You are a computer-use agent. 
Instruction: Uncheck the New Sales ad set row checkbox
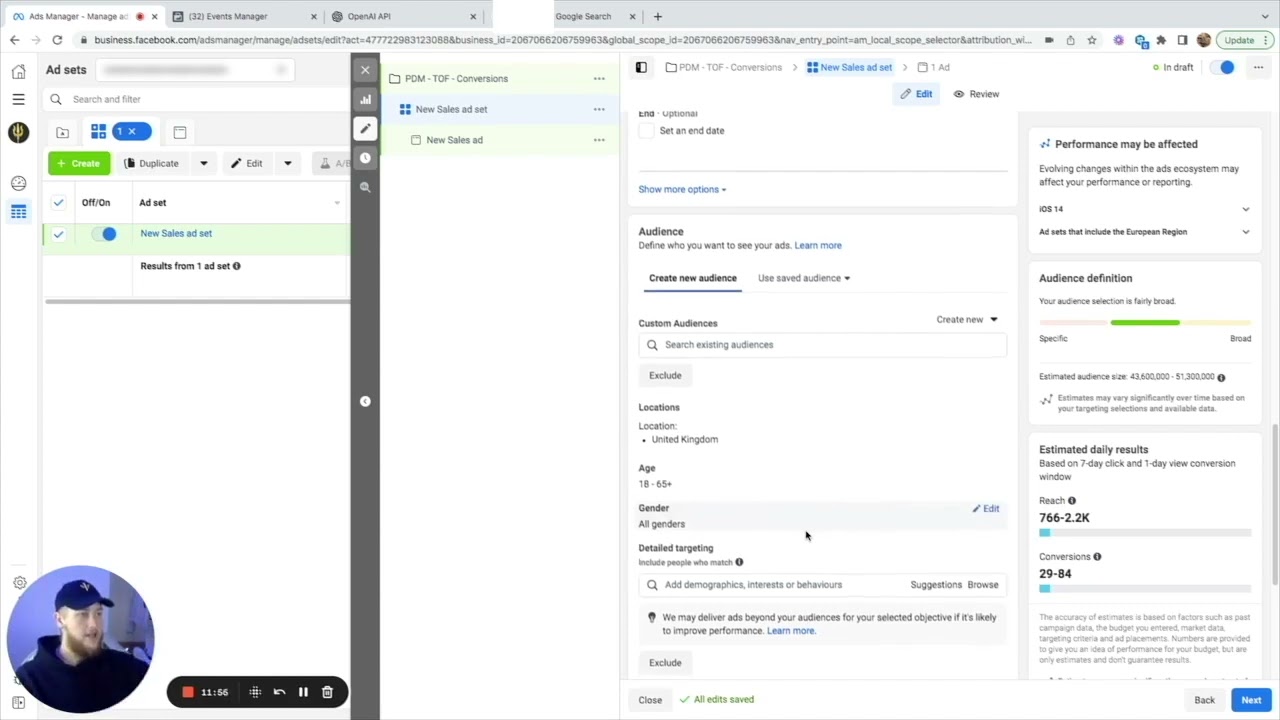point(58,233)
